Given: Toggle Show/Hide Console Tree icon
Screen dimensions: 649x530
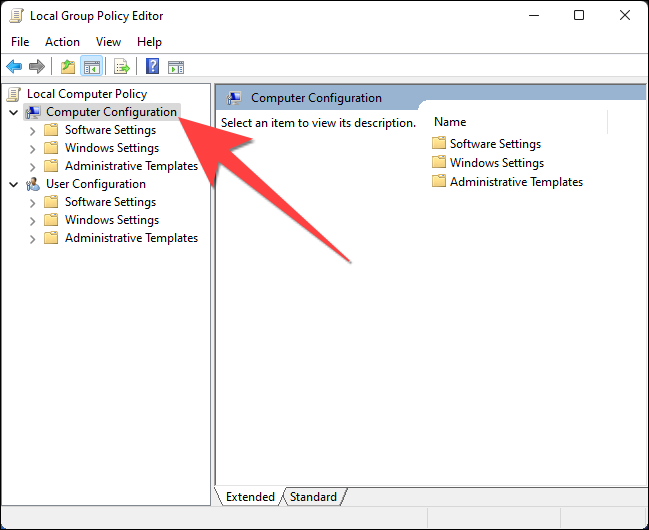Looking at the screenshot, I should (x=91, y=67).
